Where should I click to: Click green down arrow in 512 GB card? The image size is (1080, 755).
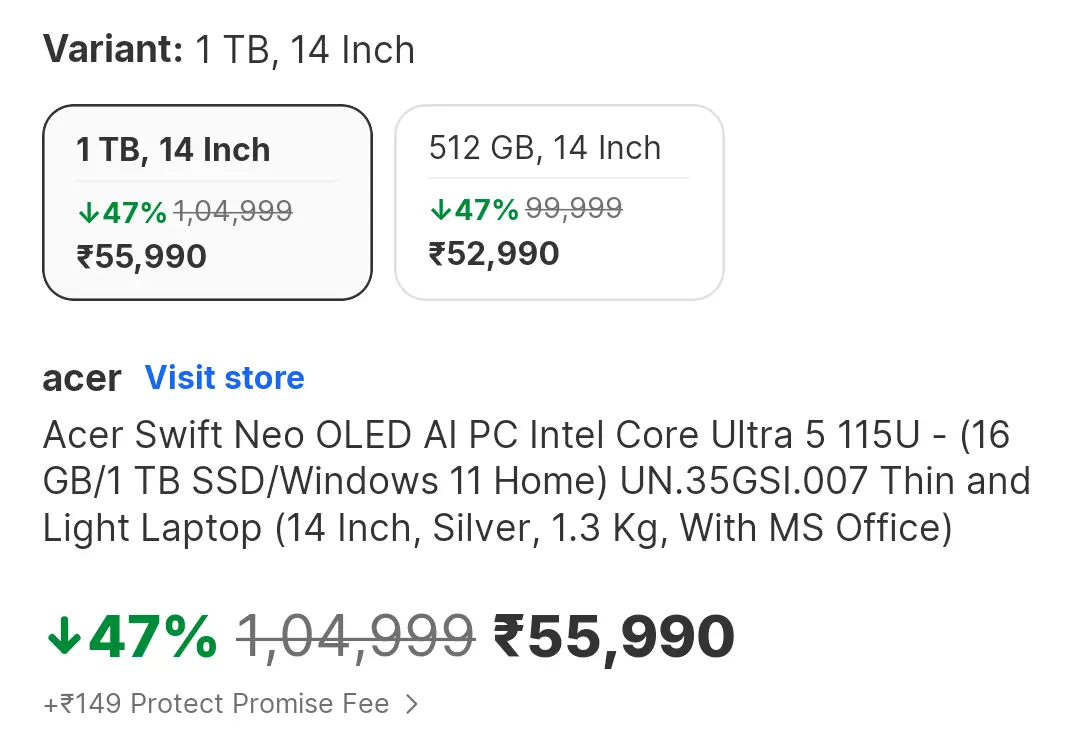(x=440, y=210)
